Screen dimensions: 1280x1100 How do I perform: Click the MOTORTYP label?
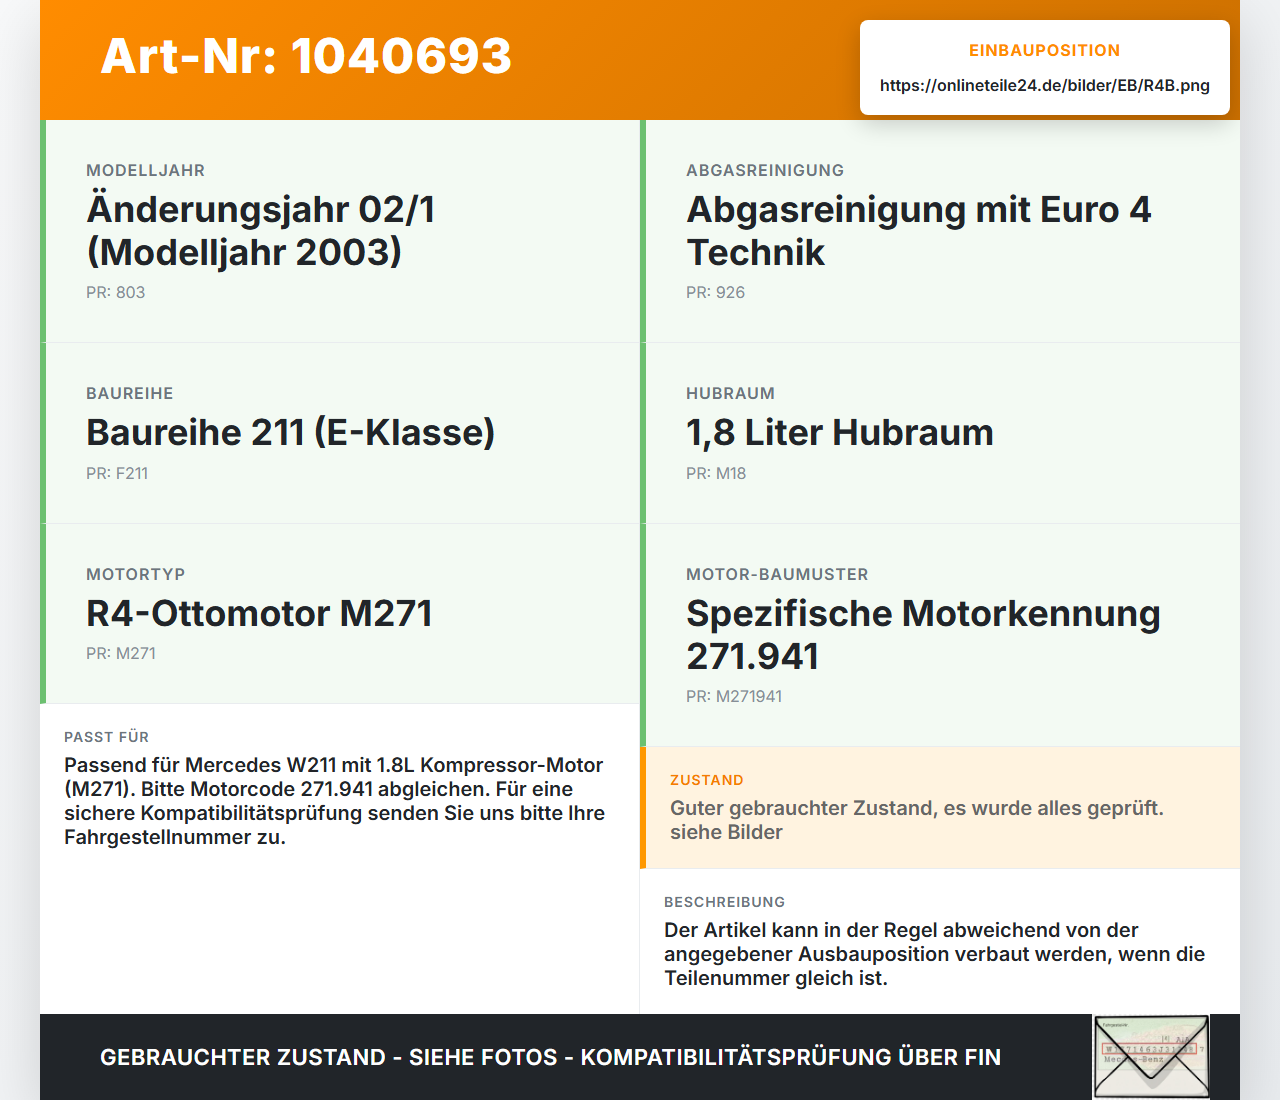click(136, 574)
